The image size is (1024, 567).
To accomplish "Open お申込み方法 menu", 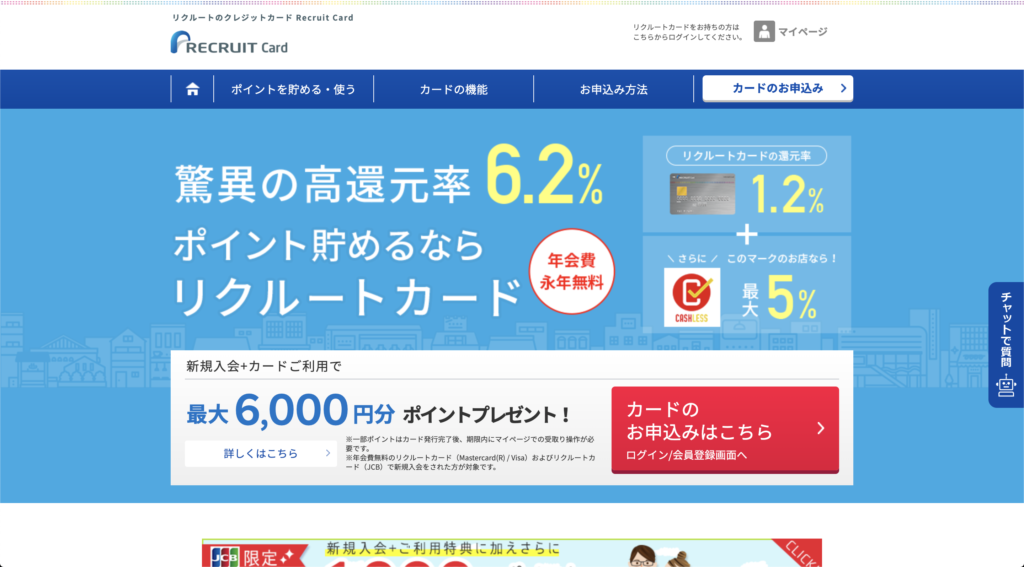I will (x=613, y=89).
